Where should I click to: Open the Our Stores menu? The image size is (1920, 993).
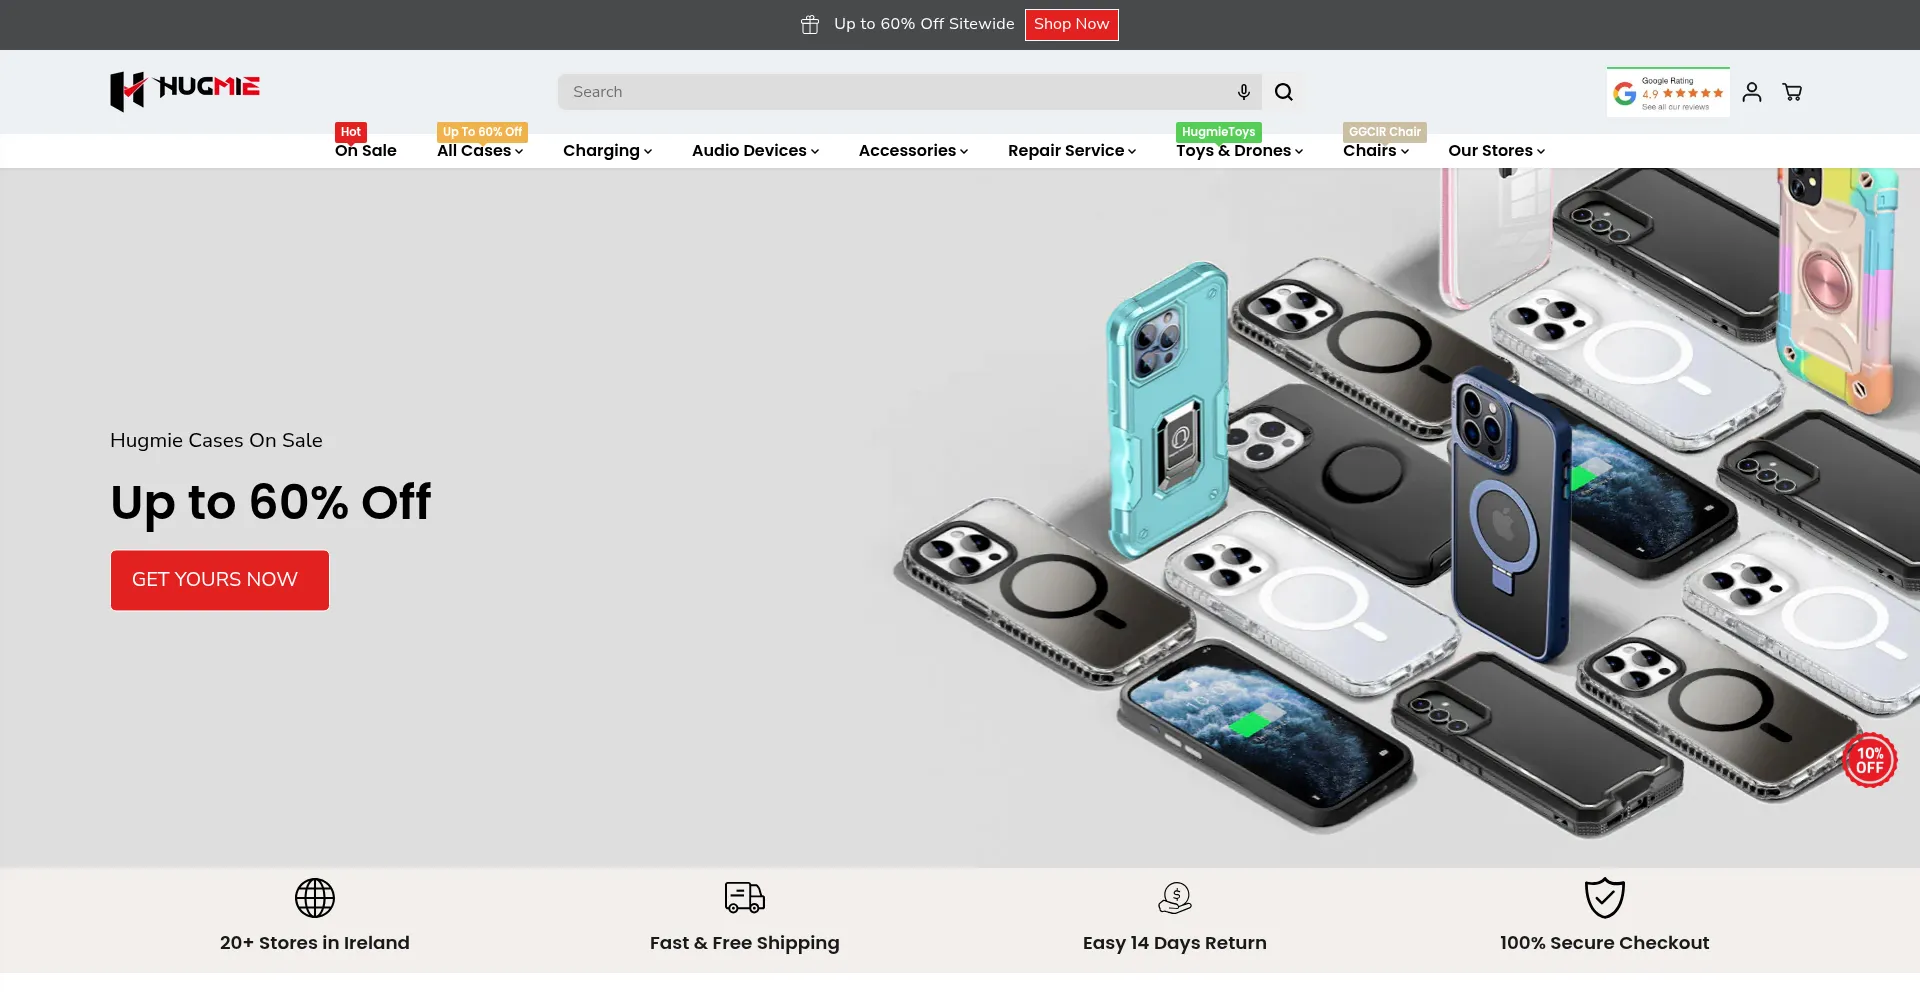click(x=1496, y=151)
